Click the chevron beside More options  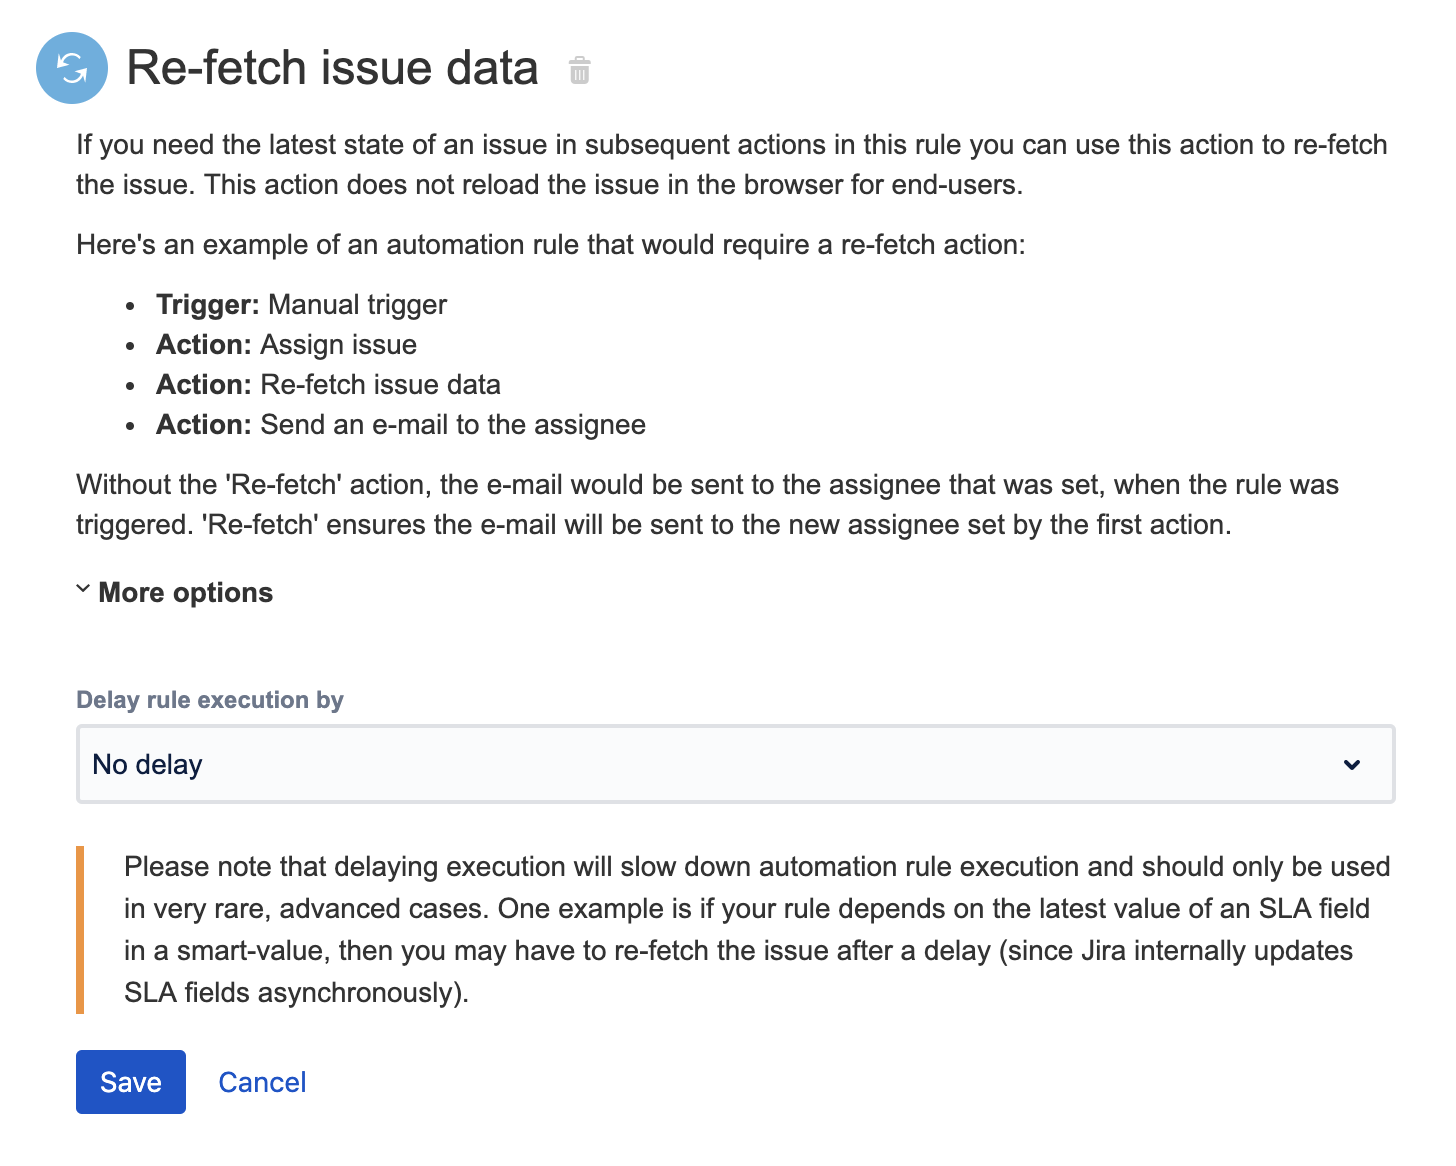click(83, 590)
